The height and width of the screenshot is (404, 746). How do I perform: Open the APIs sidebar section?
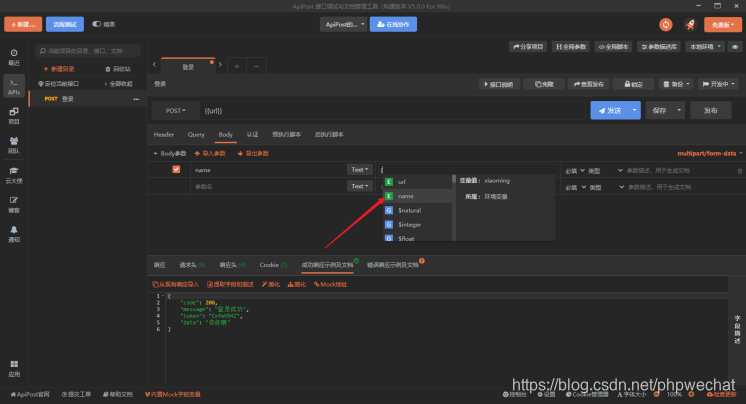(14, 87)
